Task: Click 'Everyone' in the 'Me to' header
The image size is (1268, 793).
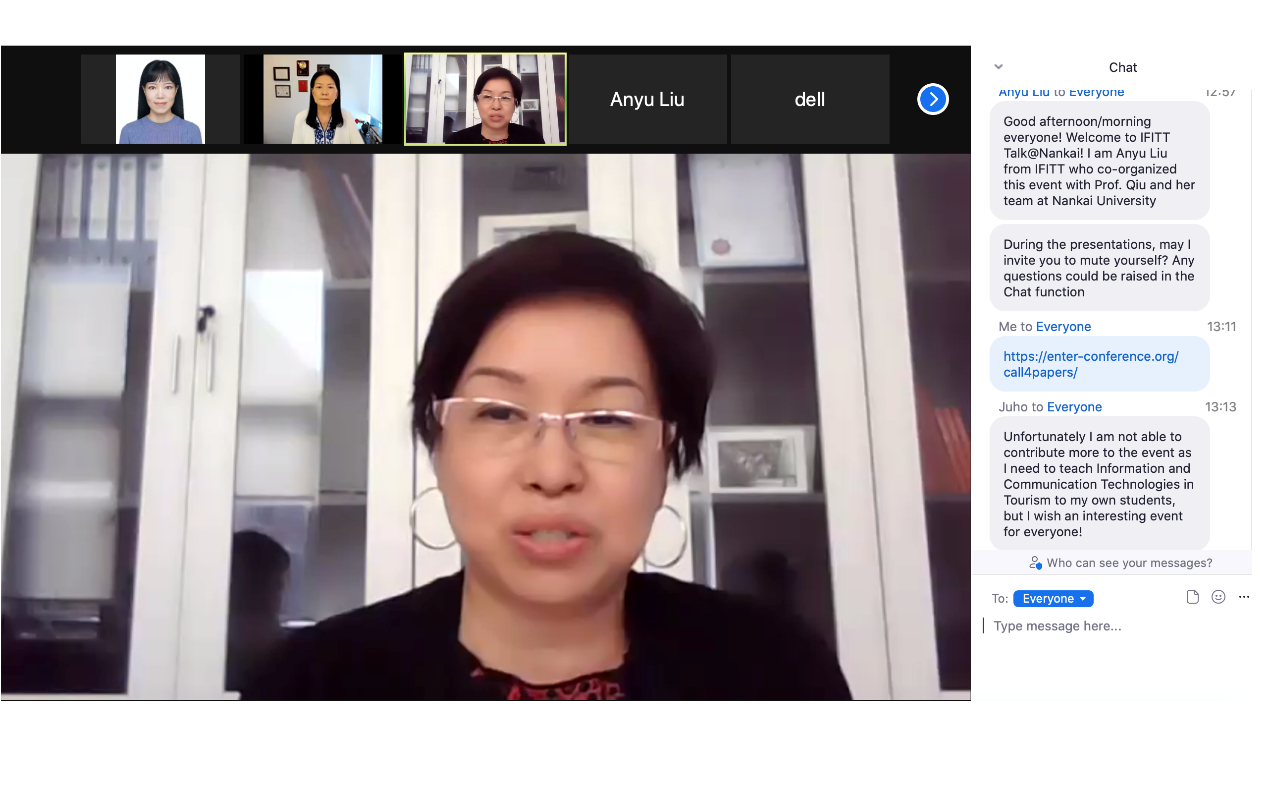Action: 1063,327
